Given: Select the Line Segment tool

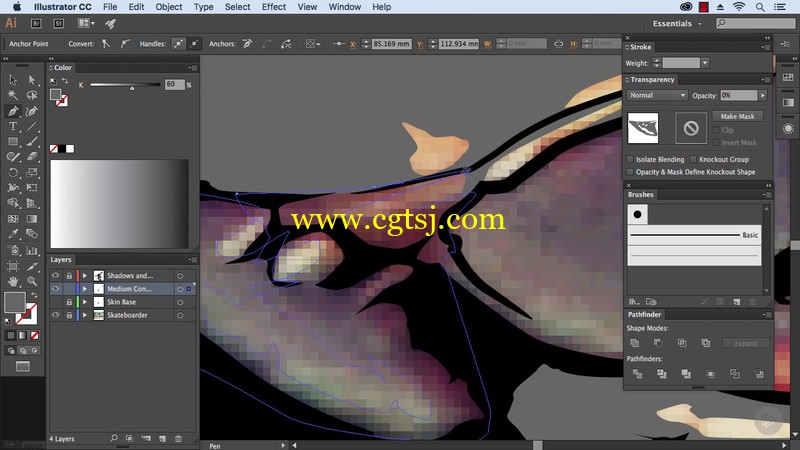Looking at the screenshot, I should click(x=32, y=126).
